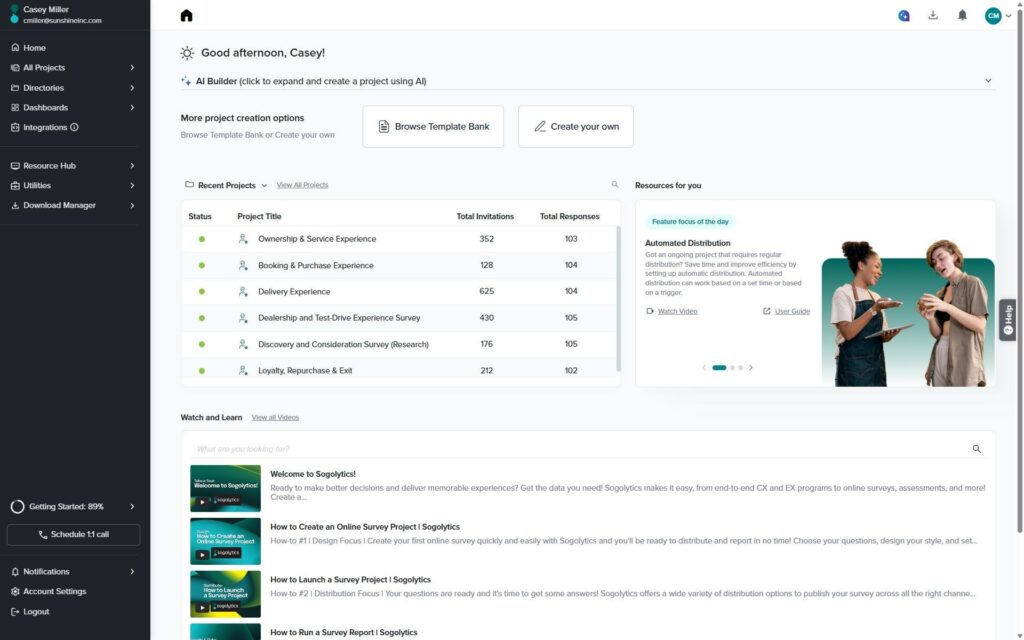
Task: Expand the AI Builder section arrow
Action: [988, 80]
